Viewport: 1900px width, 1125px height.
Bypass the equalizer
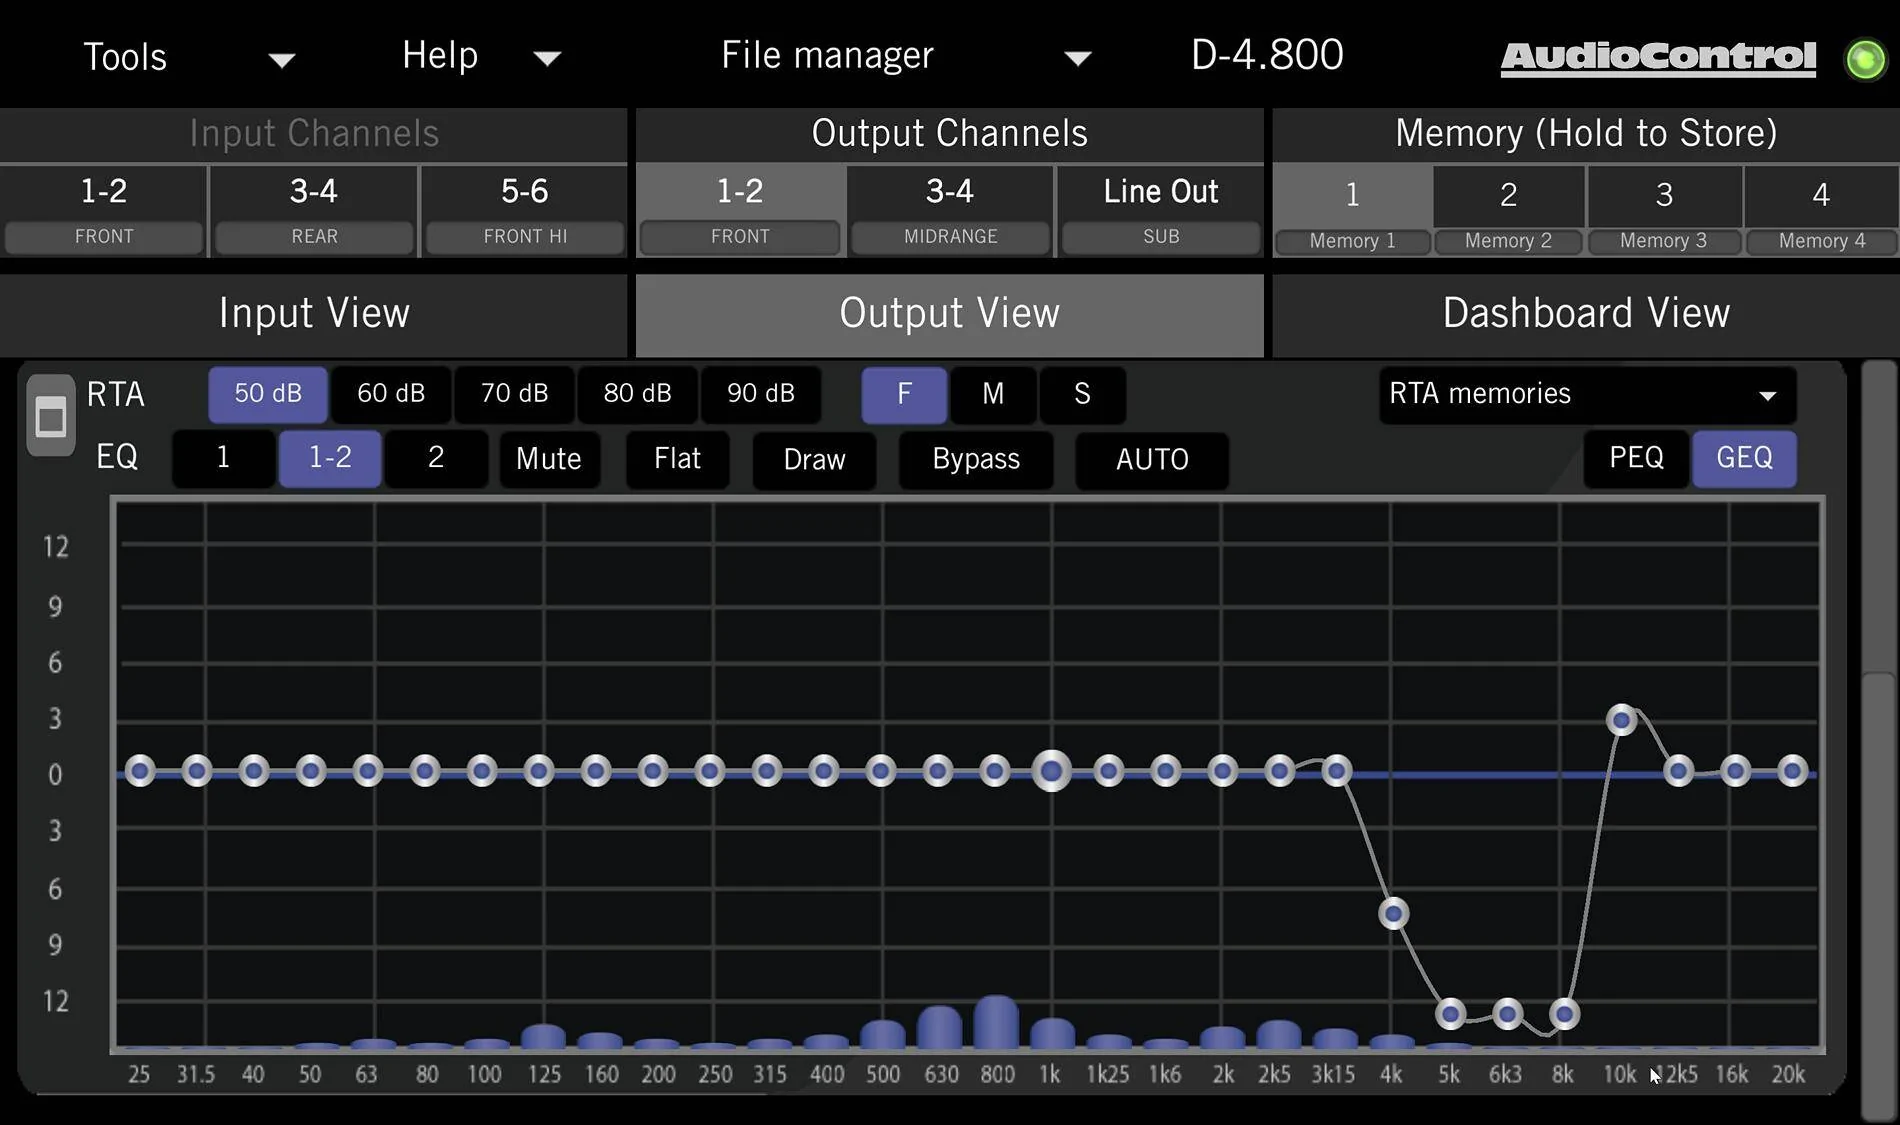[x=976, y=460]
